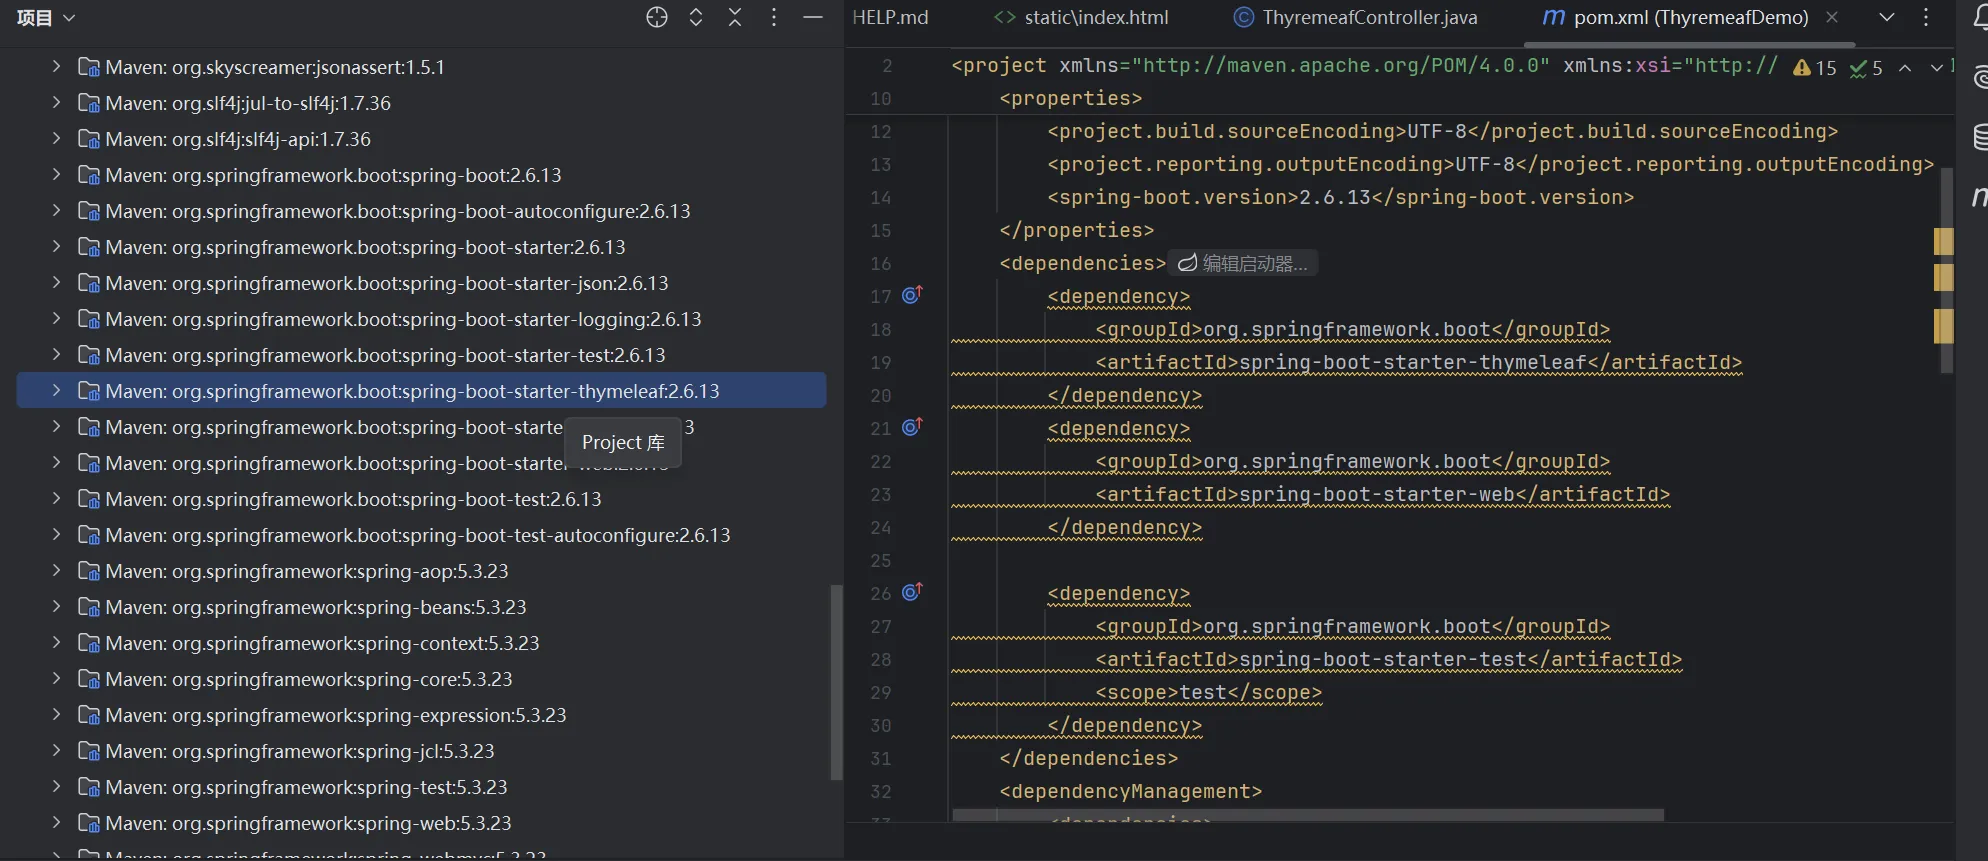
Task: Click the 编辑启动器 inlay hint button
Action: [1243, 263]
